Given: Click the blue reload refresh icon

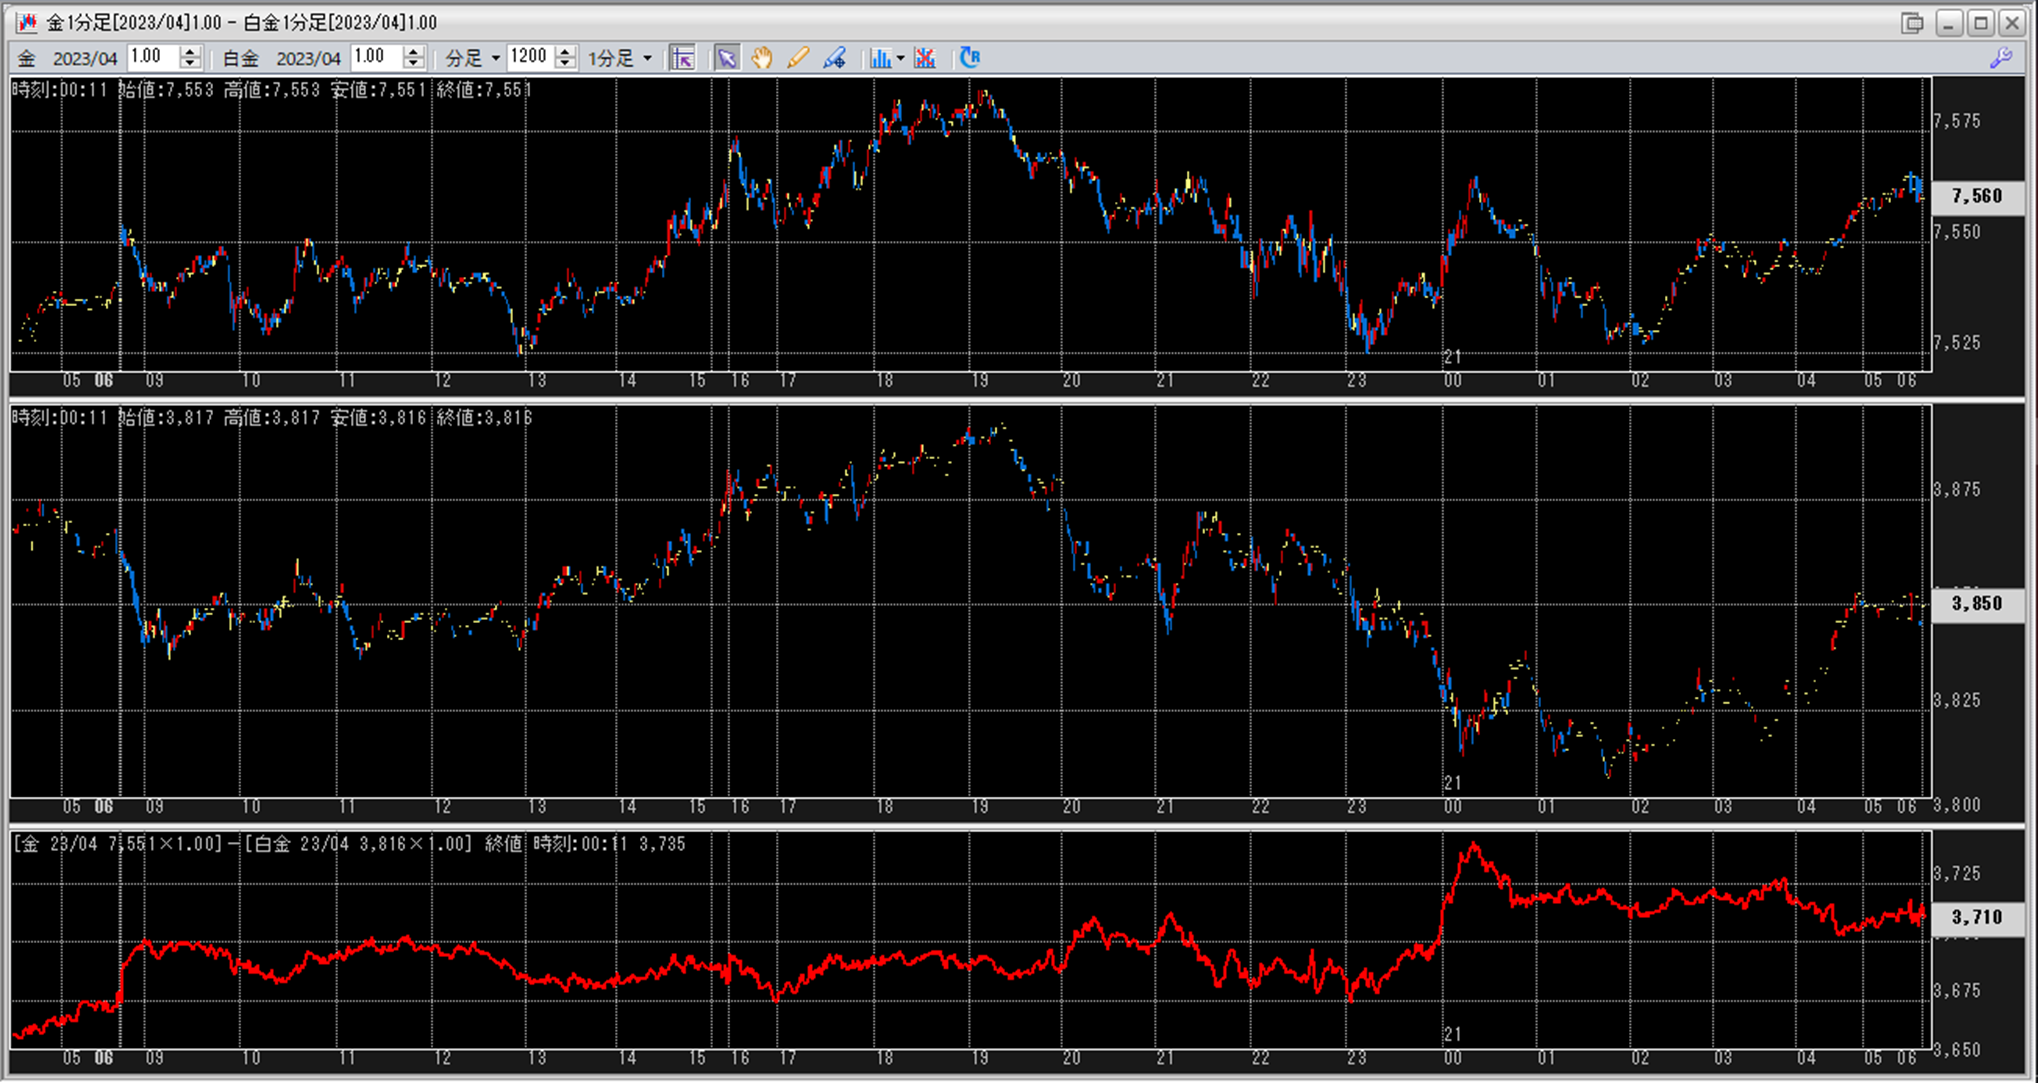Looking at the screenshot, I should (969, 58).
